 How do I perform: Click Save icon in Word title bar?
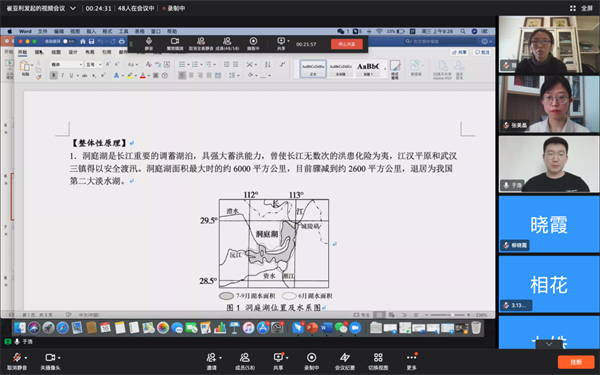91,41
